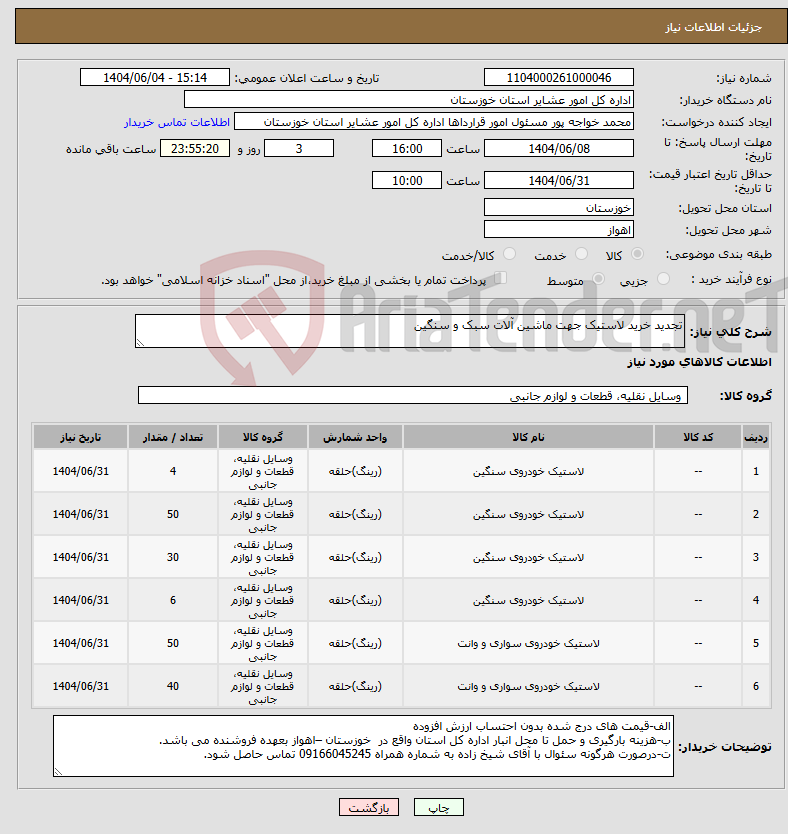Click the goods group cell in row 2

click(x=263, y=514)
